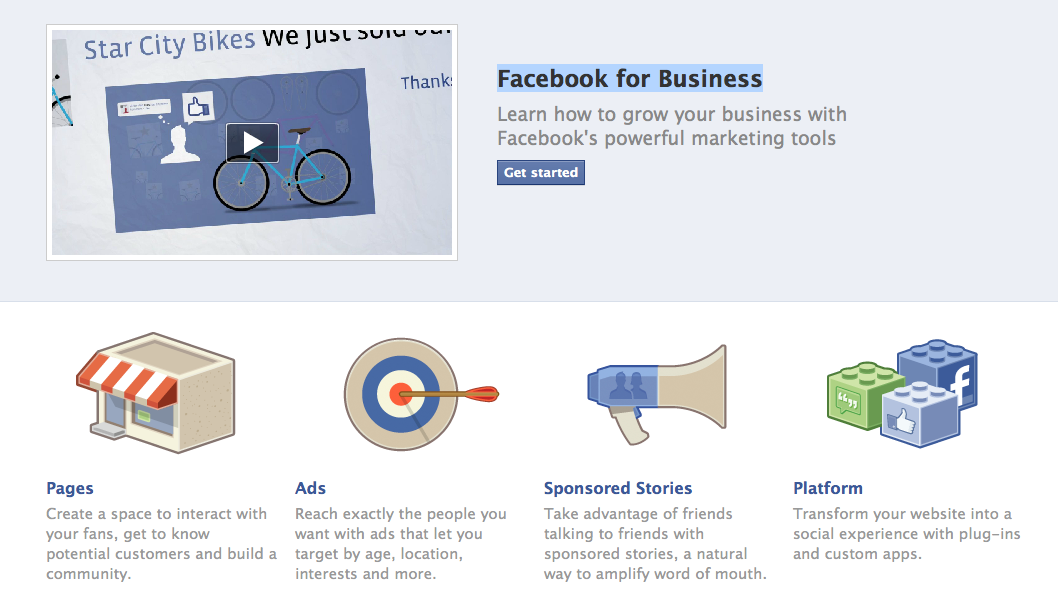This screenshot has height=594, width=1058.
Task: Click the profile silhouette in video thumbnail
Action: (x=181, y=146)
